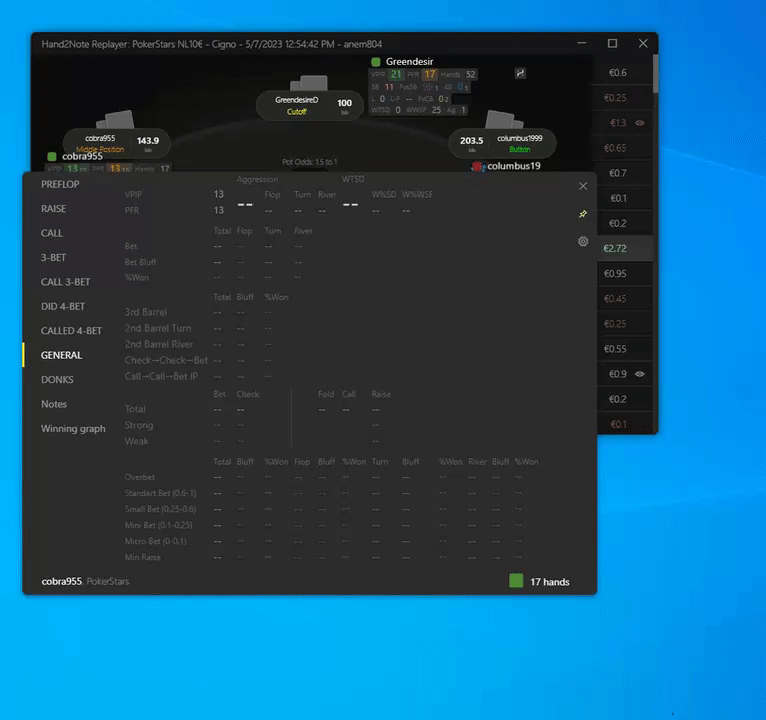The image size is (766, 720).
Task: Close the cobra955 stats popup
Action: (583, 186)
